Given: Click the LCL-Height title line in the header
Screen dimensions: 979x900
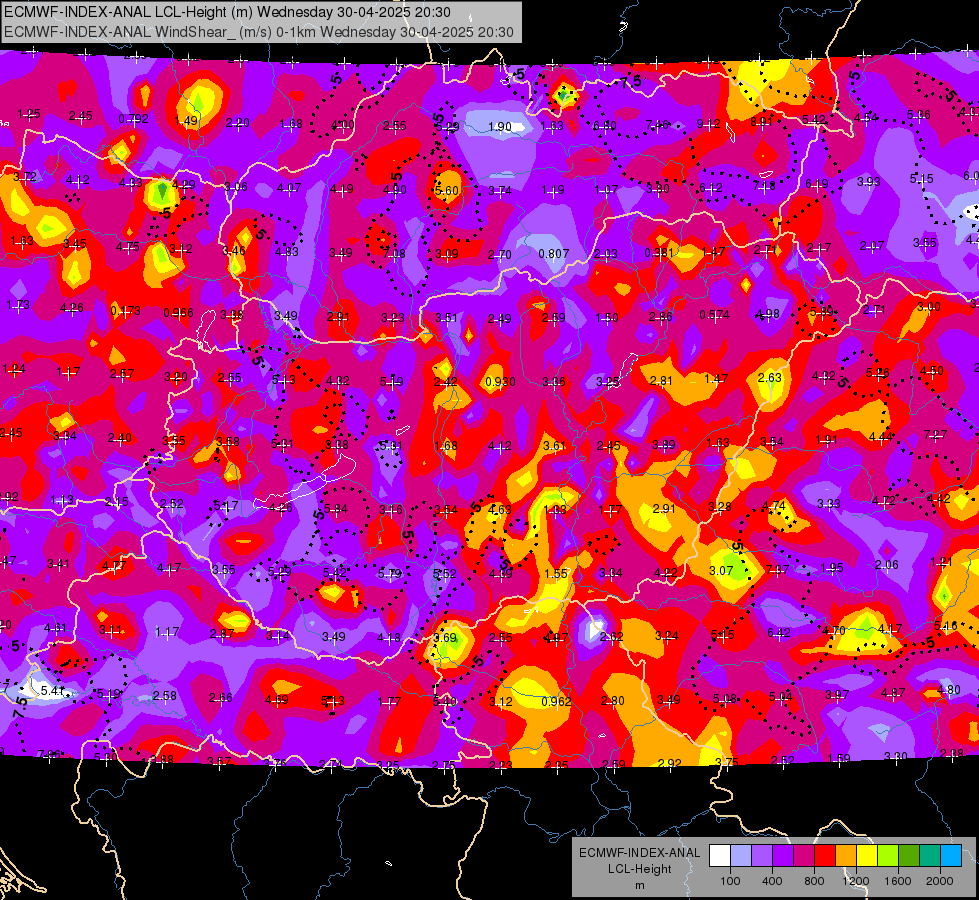Looking at the screenshot, I should pyautogui.click(x=227, y=12).
